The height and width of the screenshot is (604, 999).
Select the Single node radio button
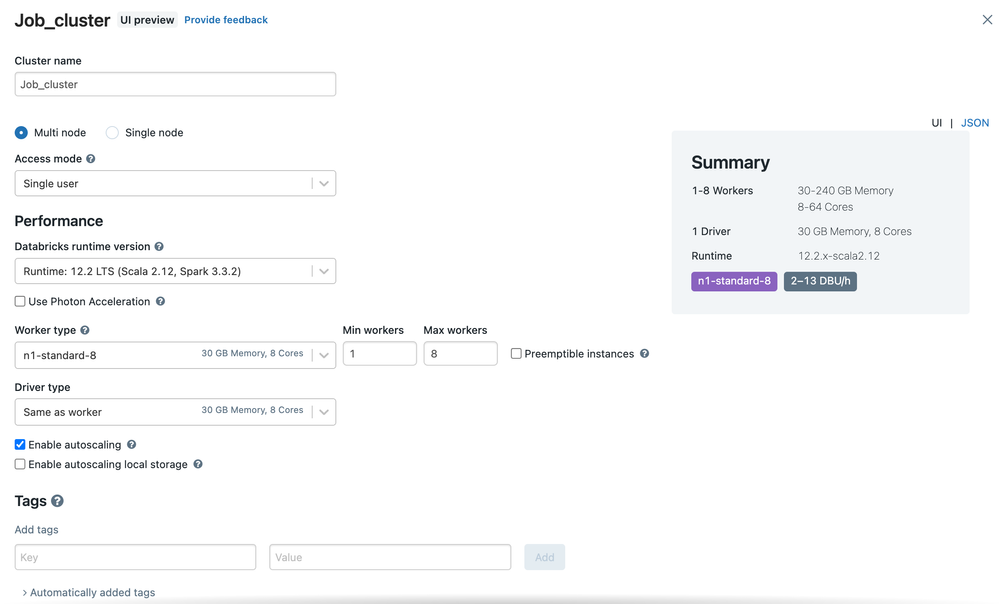(x=112, y=133)
